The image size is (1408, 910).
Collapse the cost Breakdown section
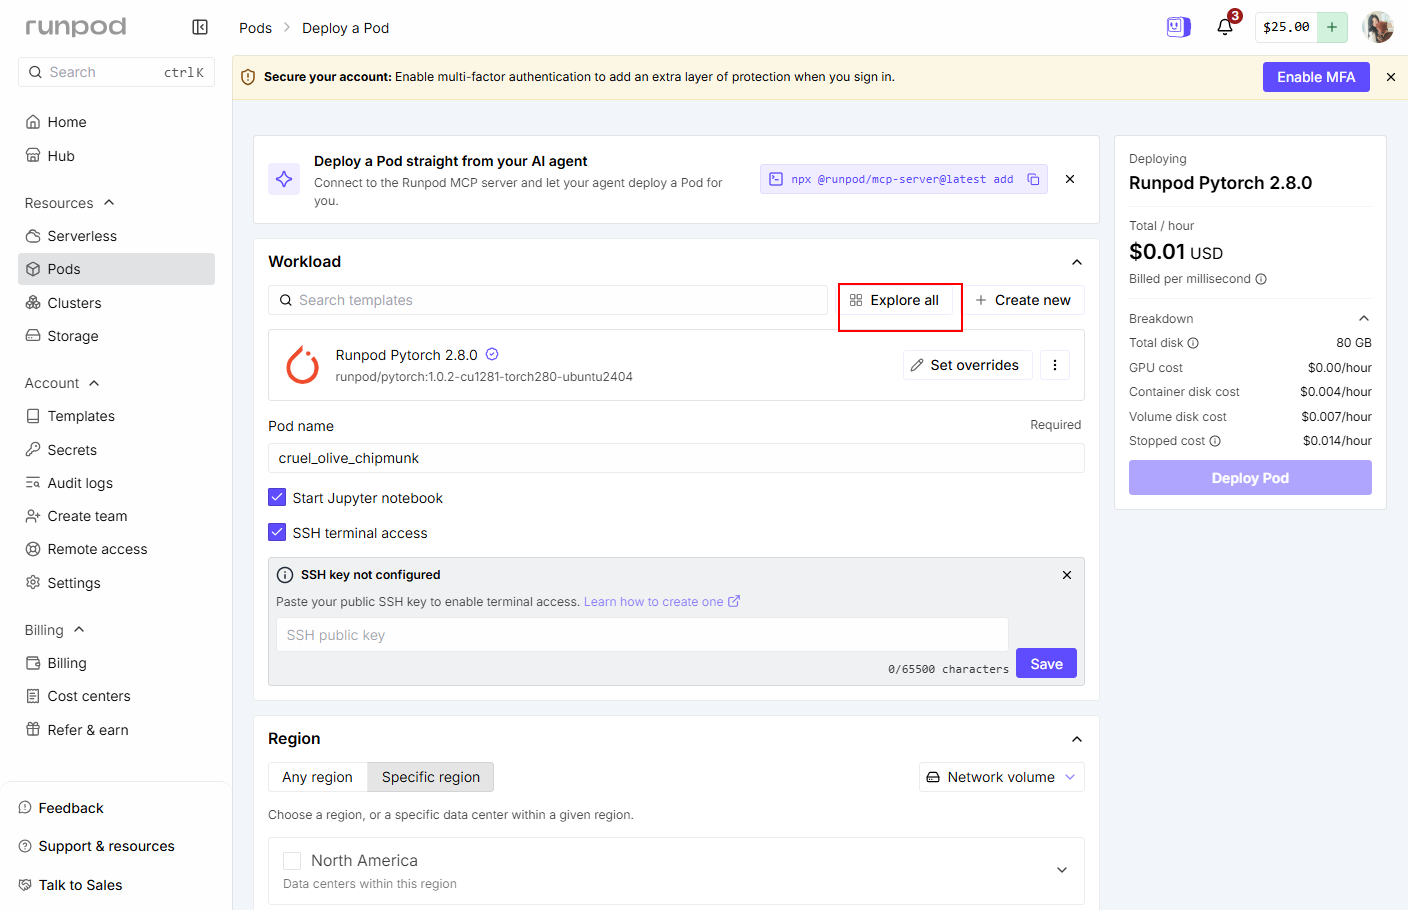point(1364,318)
